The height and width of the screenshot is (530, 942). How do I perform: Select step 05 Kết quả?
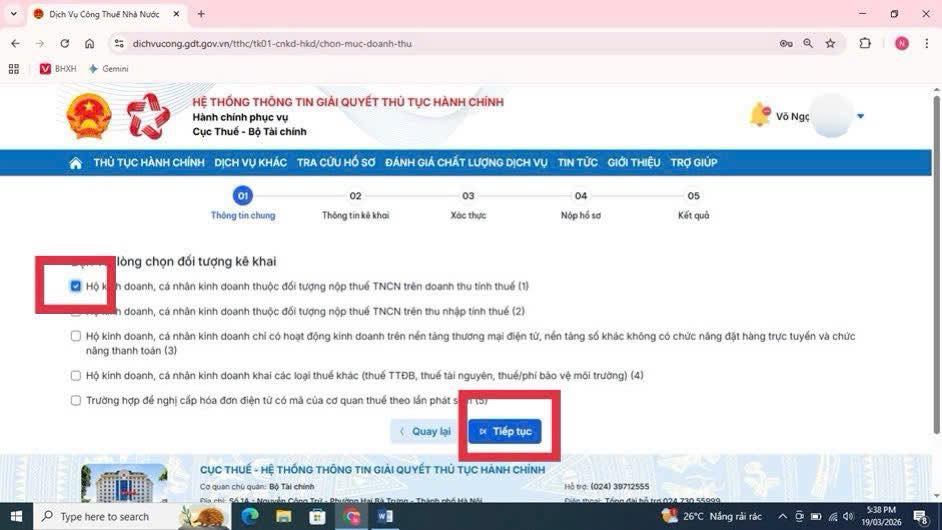click(x=693, y=204)
